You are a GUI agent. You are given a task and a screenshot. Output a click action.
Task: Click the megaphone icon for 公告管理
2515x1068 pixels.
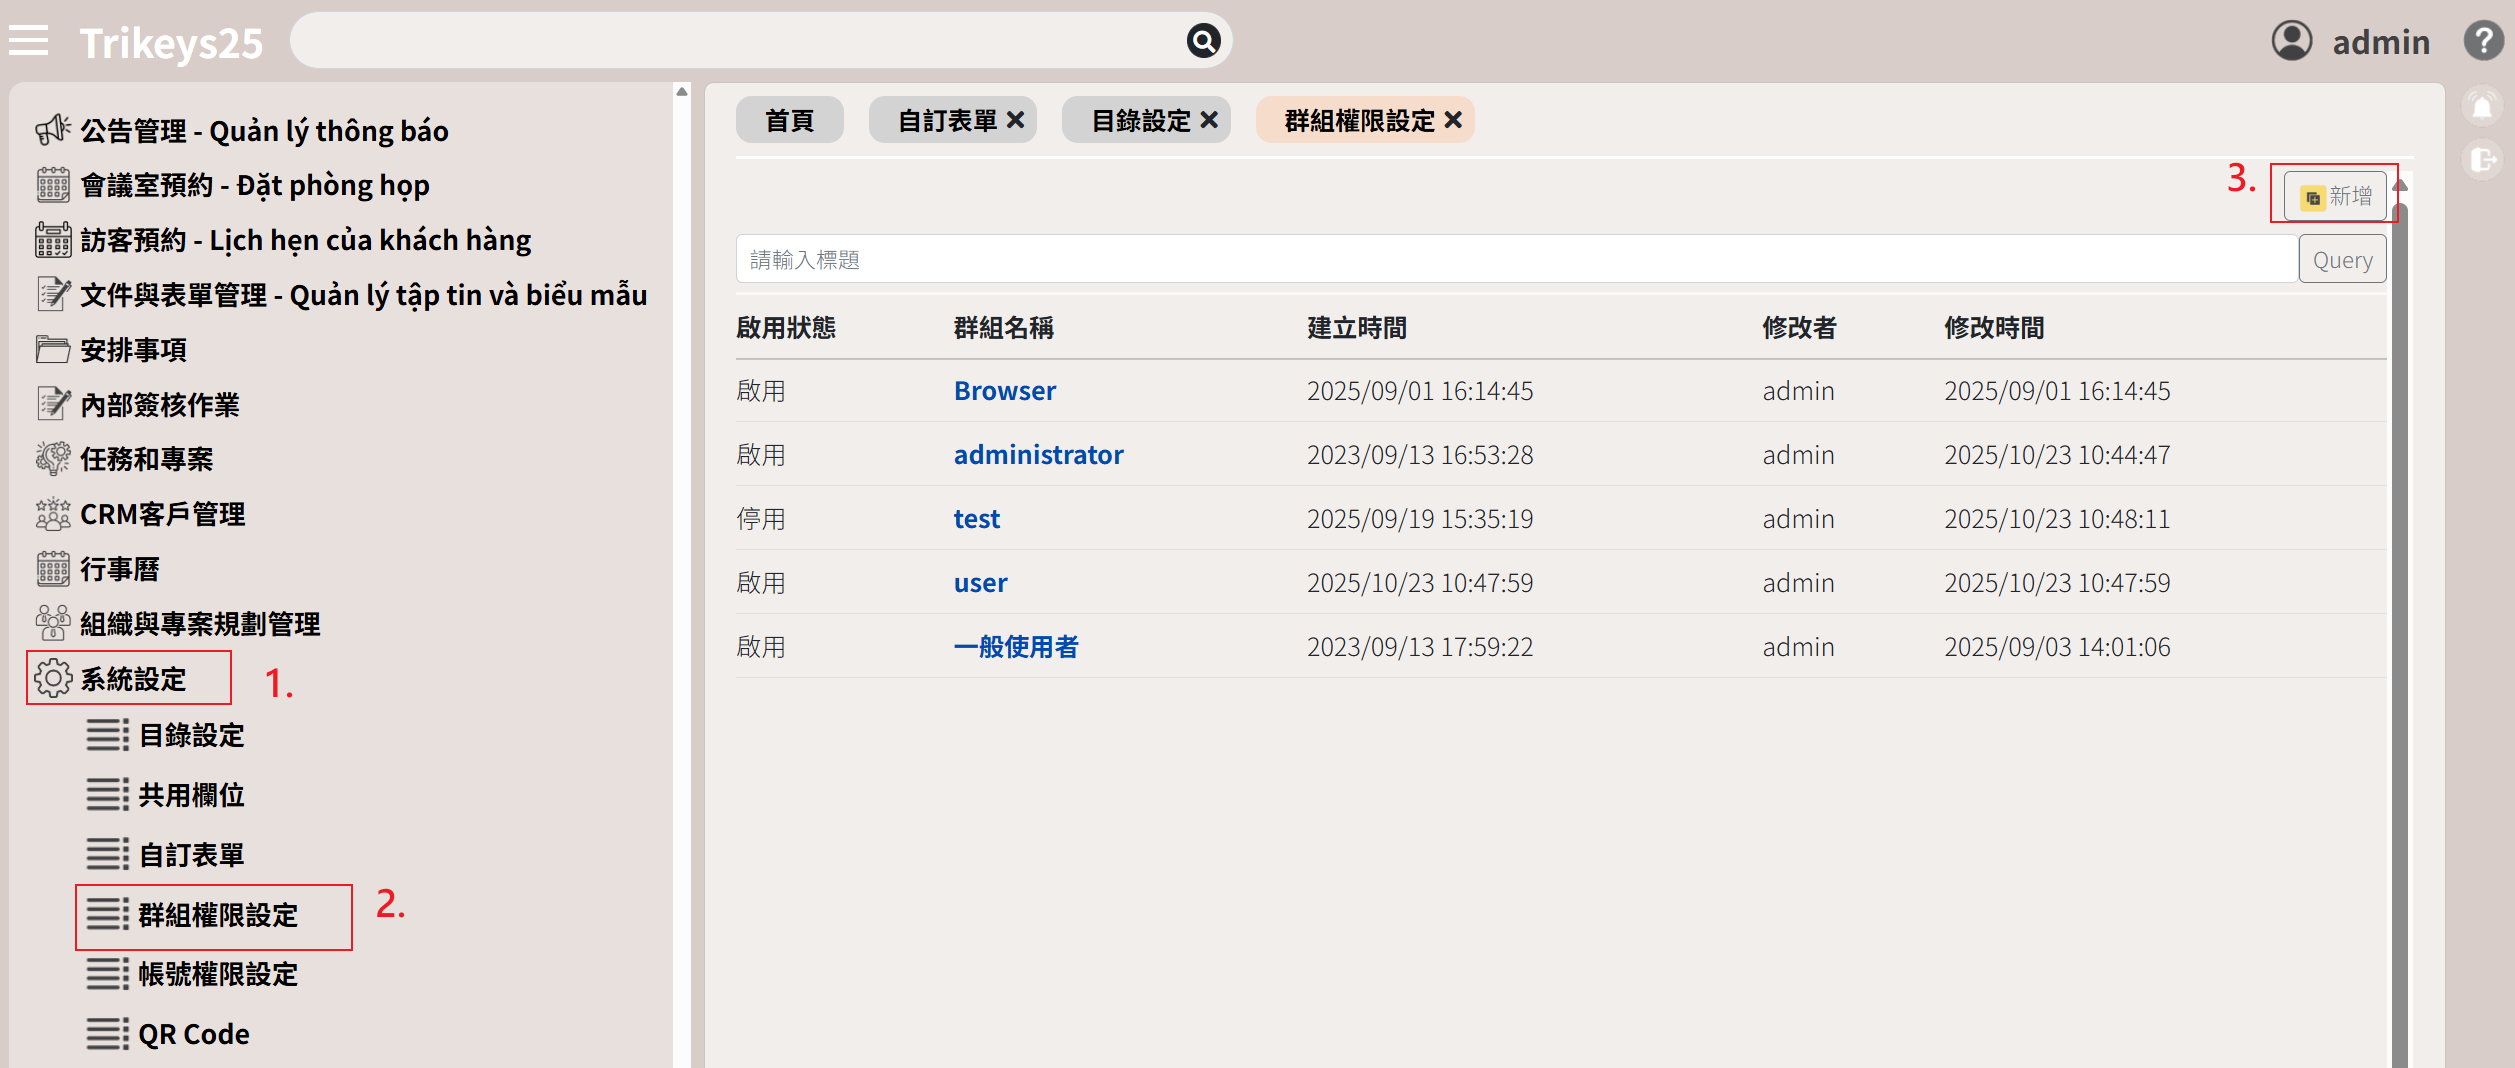click(x=53, y=130)
